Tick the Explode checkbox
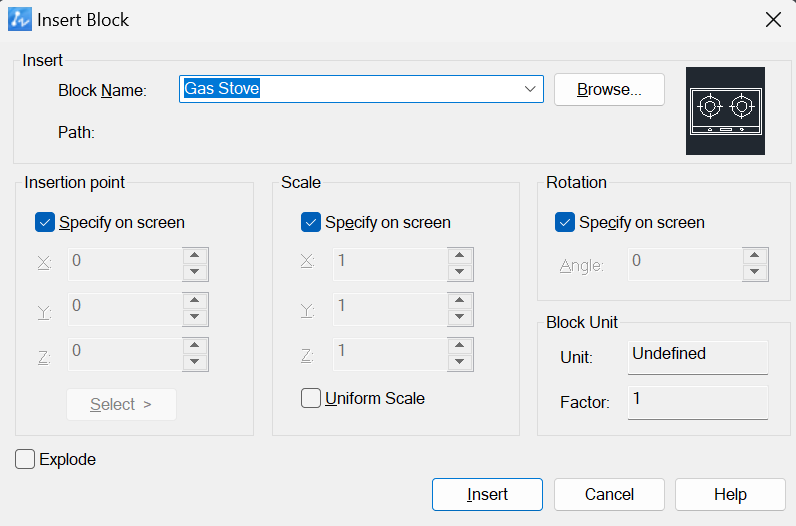796x526 pixels. (x=25, y=459)
